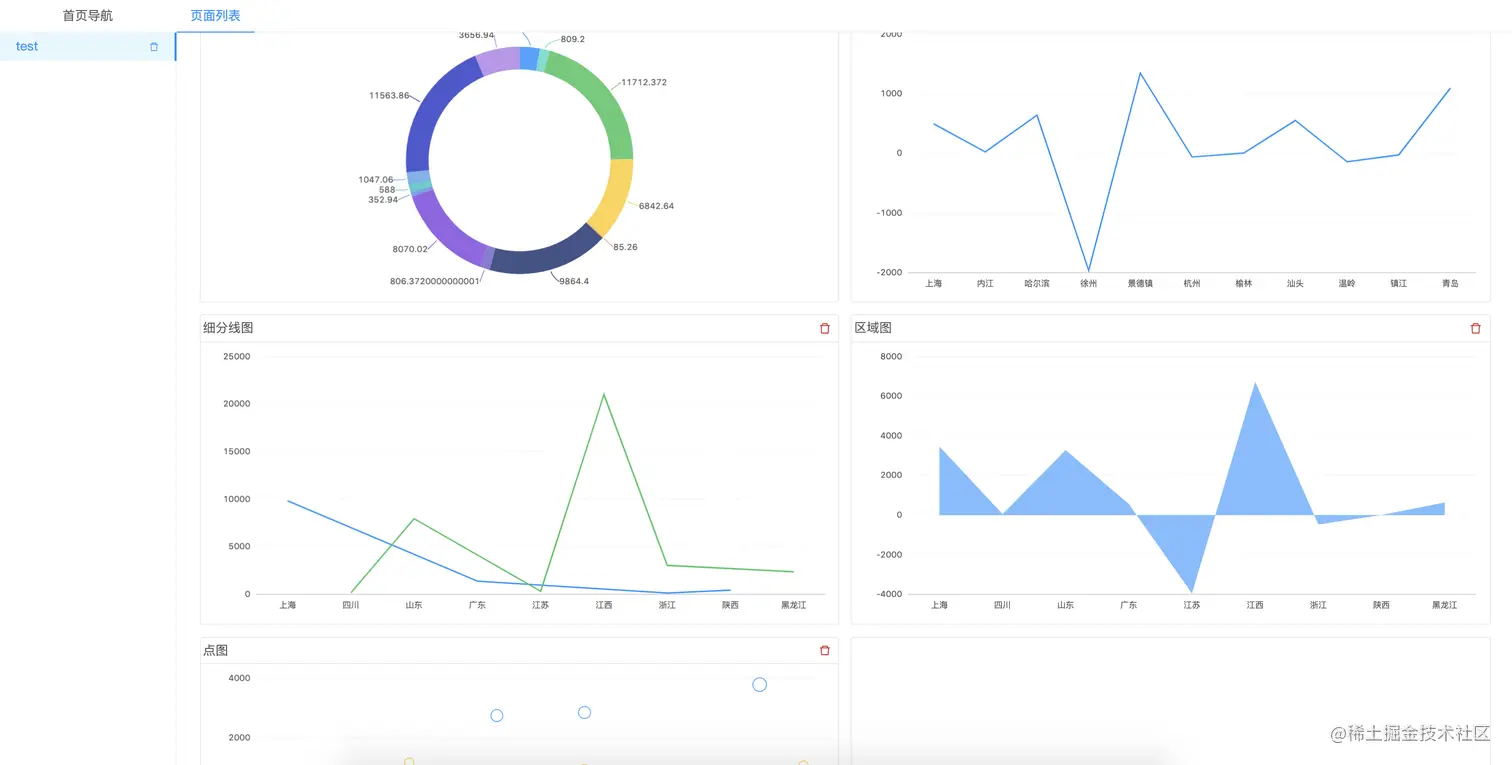1512x765 pixels.
Task: Click the green donut segment labeled 11712.372
Action: pyautogui.click(x=601, y=100)
